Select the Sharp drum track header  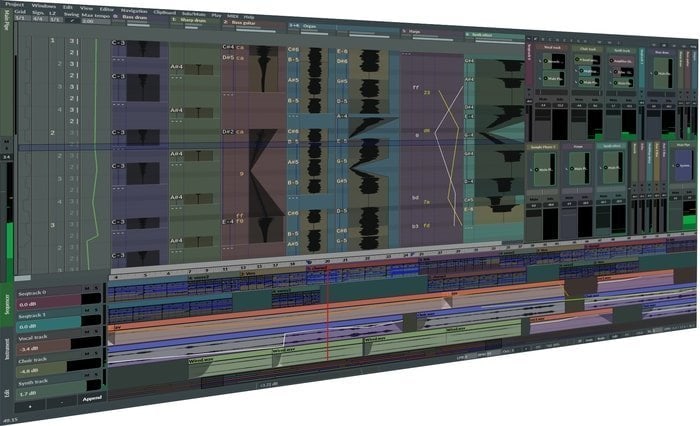193,20
